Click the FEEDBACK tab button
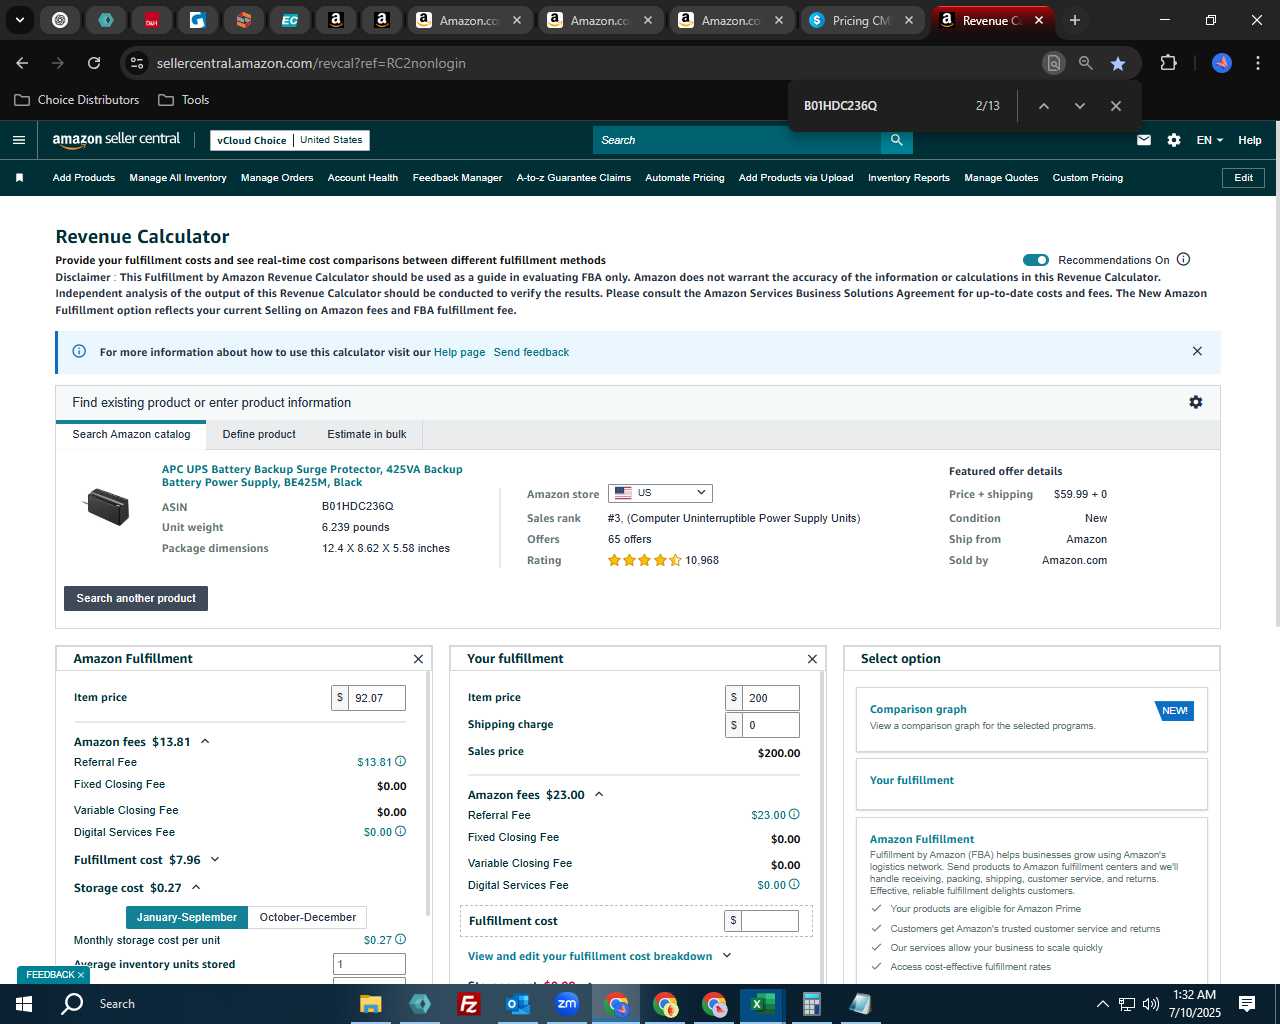The height and width of the screenshot is (1024, 1280). coord(55,975)
